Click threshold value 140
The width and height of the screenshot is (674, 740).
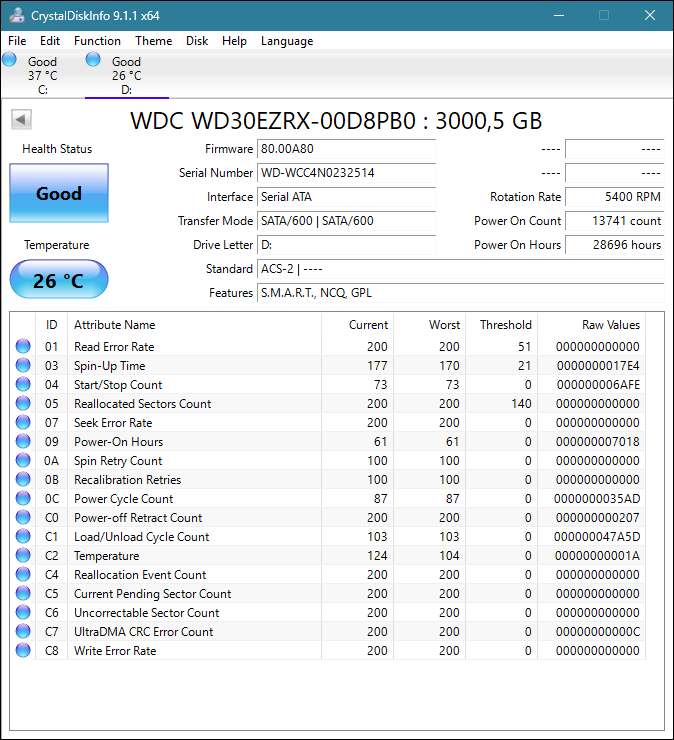521,404
